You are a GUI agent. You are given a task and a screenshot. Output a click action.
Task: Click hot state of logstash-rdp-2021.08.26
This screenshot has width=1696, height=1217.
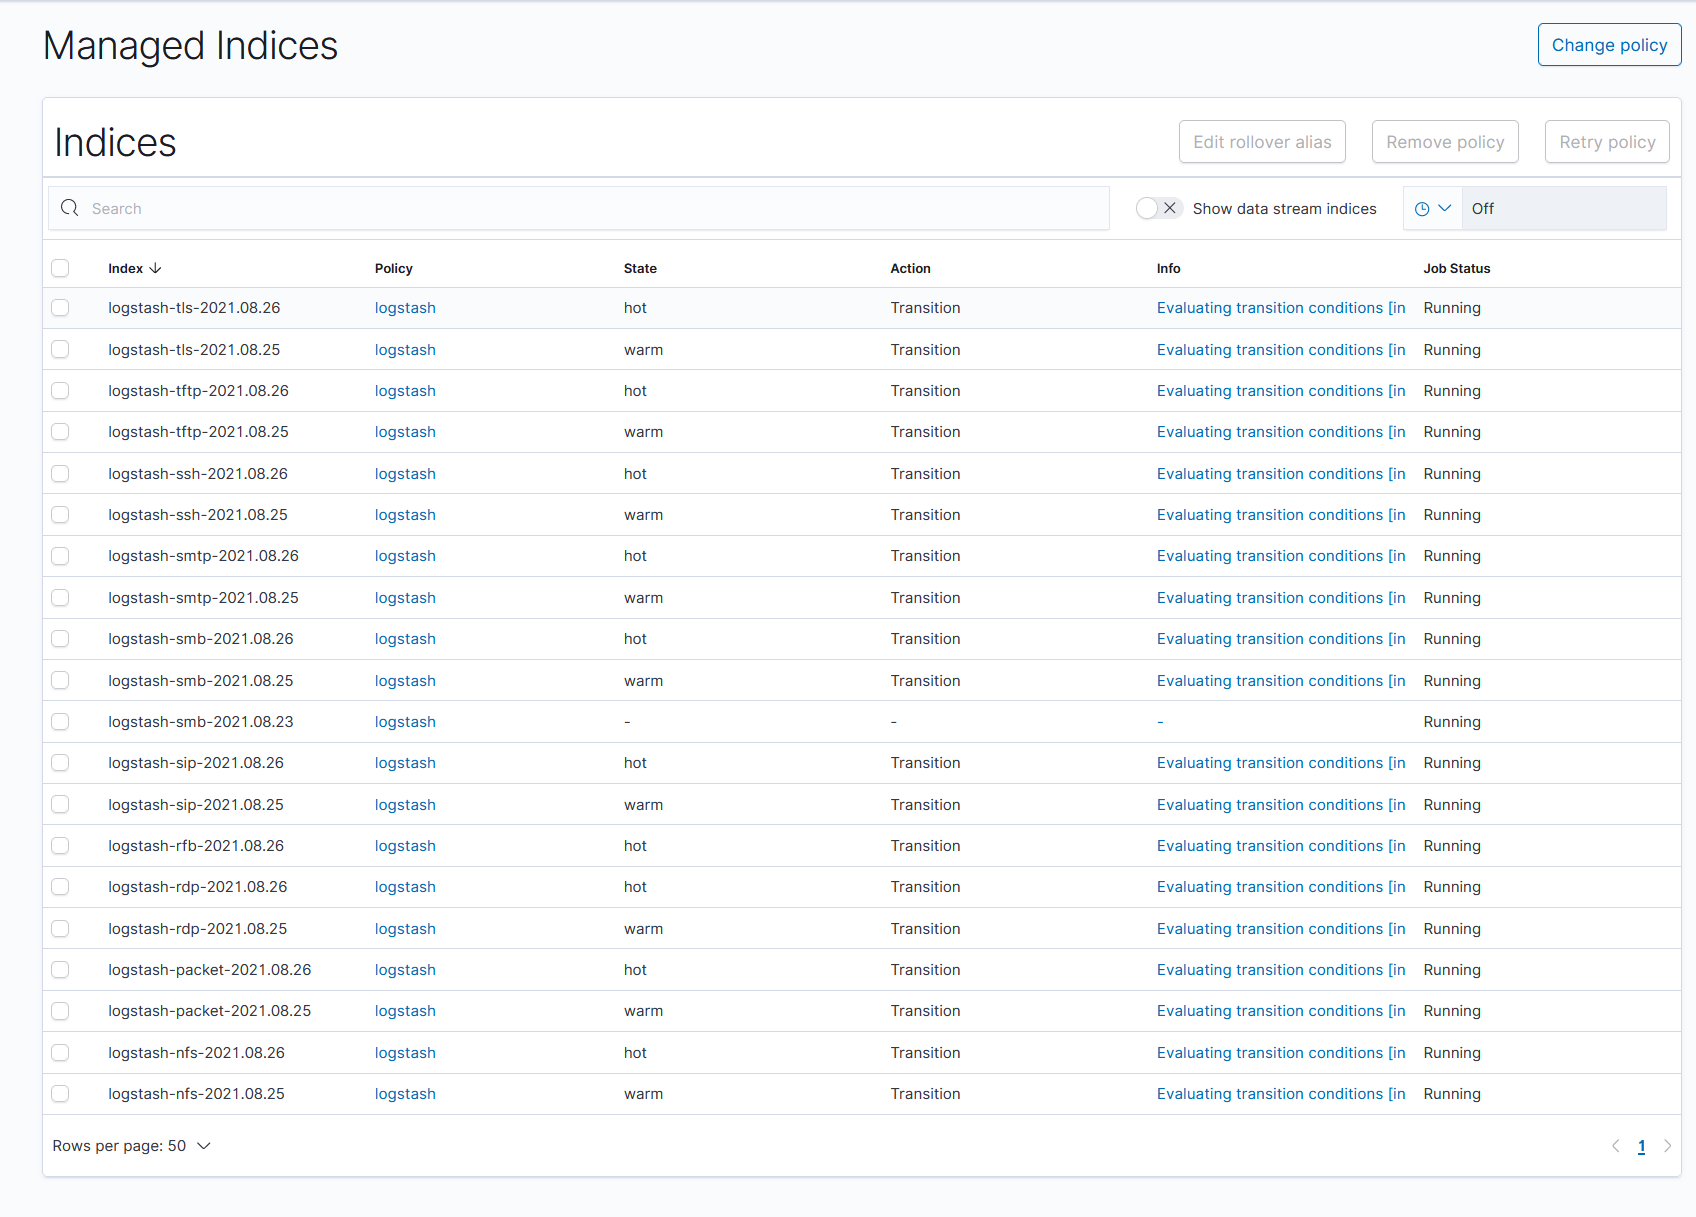click(635, 887)
